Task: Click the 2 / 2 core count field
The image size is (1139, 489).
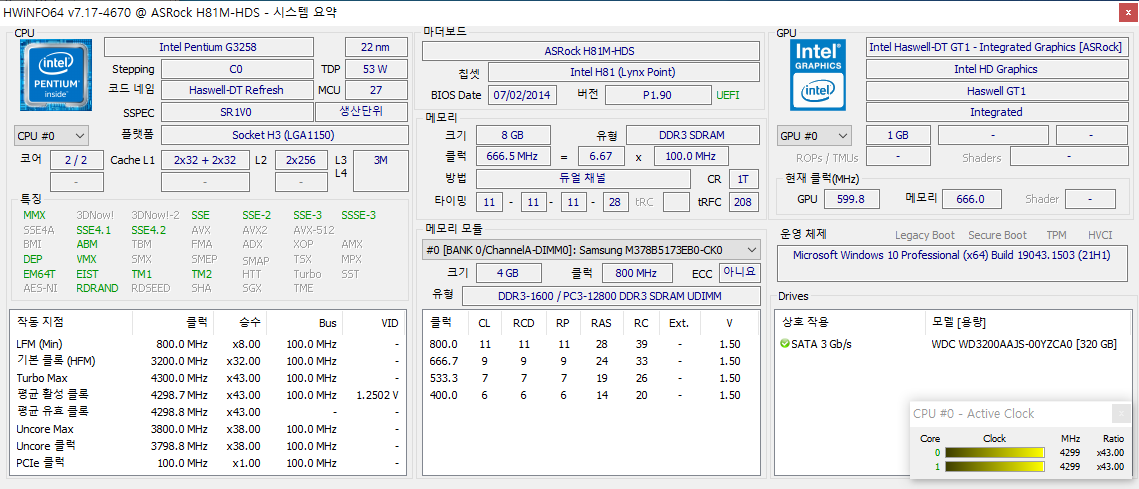Action: coord(76,160)
